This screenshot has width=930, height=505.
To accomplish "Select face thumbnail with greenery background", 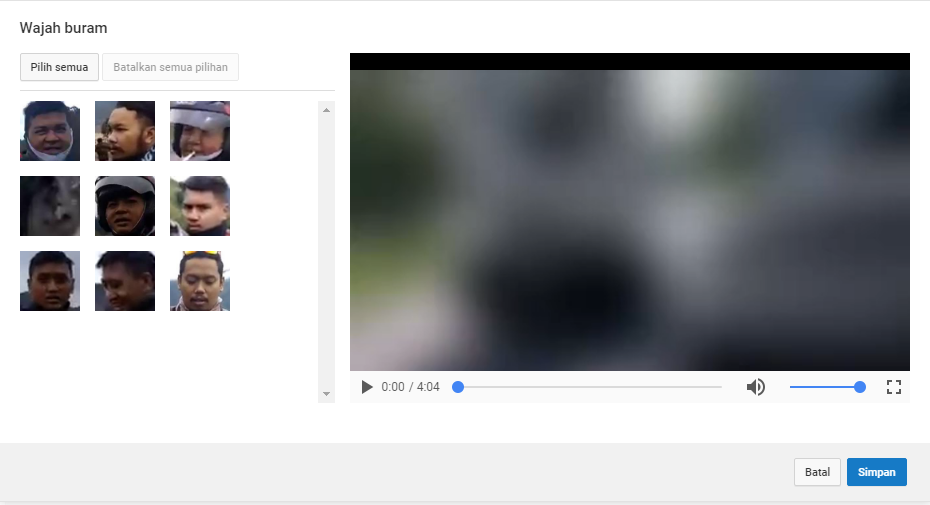I will coord(200,206).
